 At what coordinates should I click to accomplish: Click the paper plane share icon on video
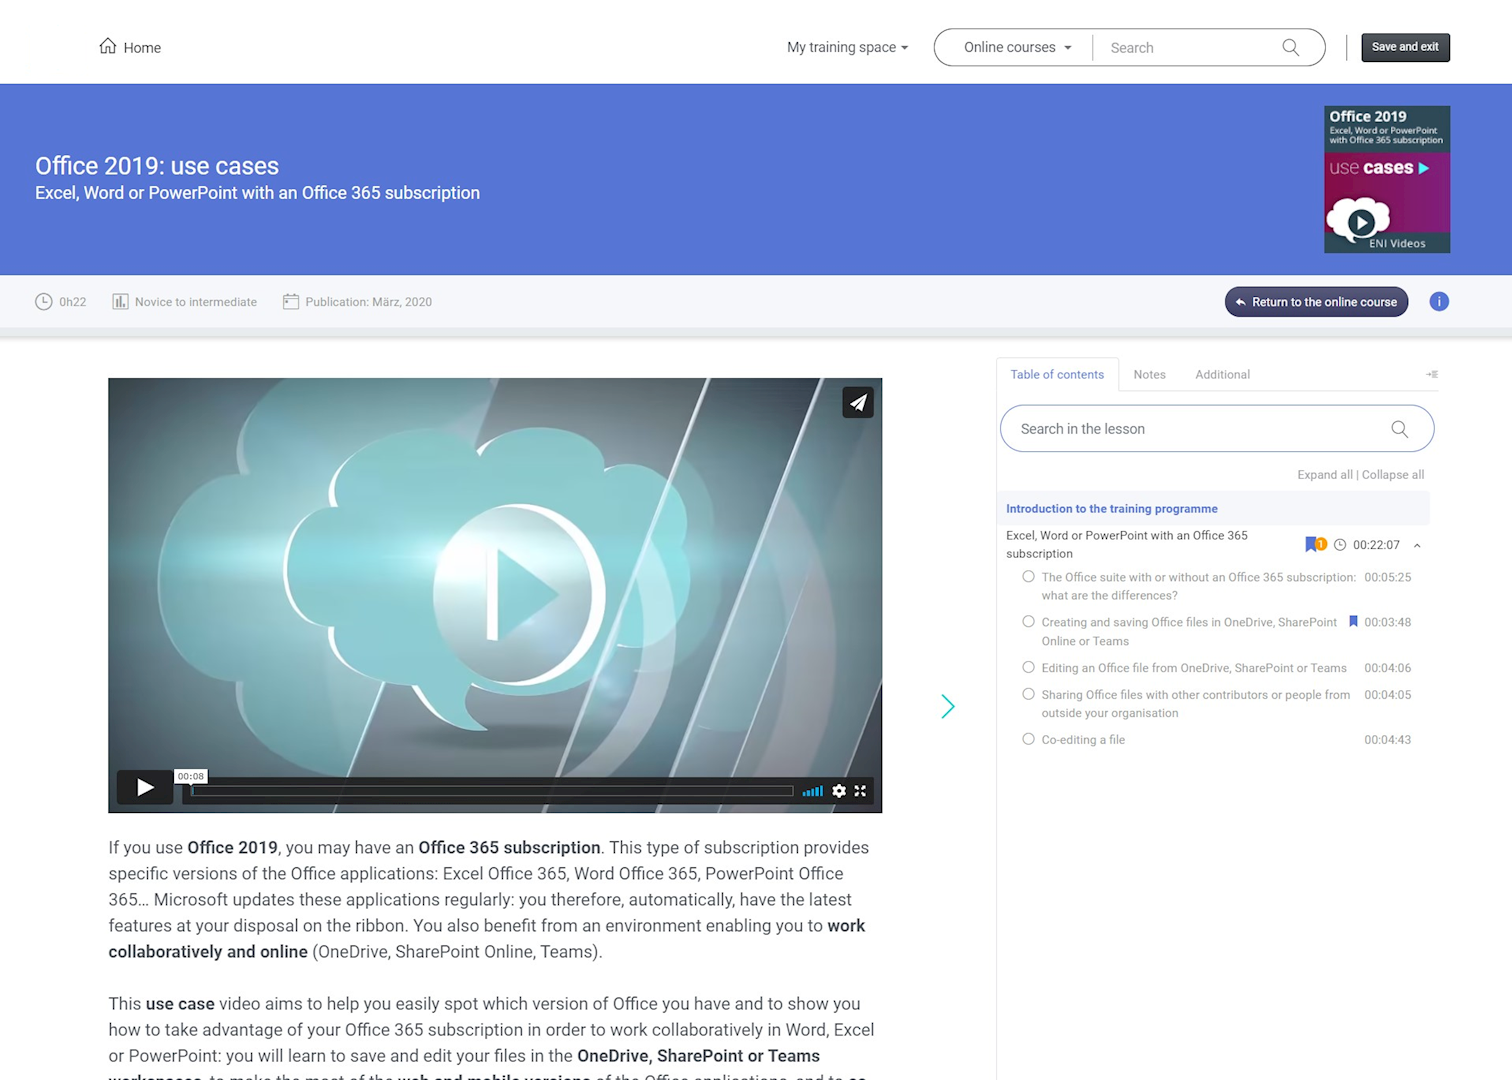coord(858,402)
